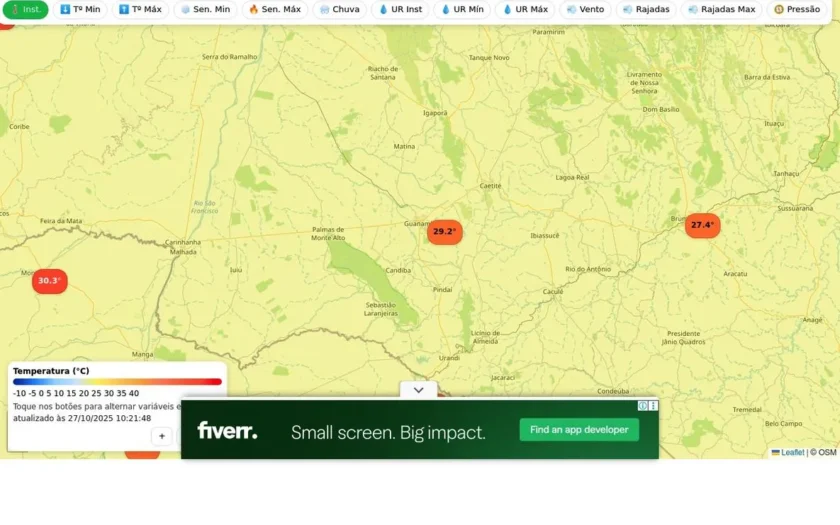Click the 29.2° station marker near Guanambi
The width and height of the screenshot is (840, 525).
pos(445,232)
